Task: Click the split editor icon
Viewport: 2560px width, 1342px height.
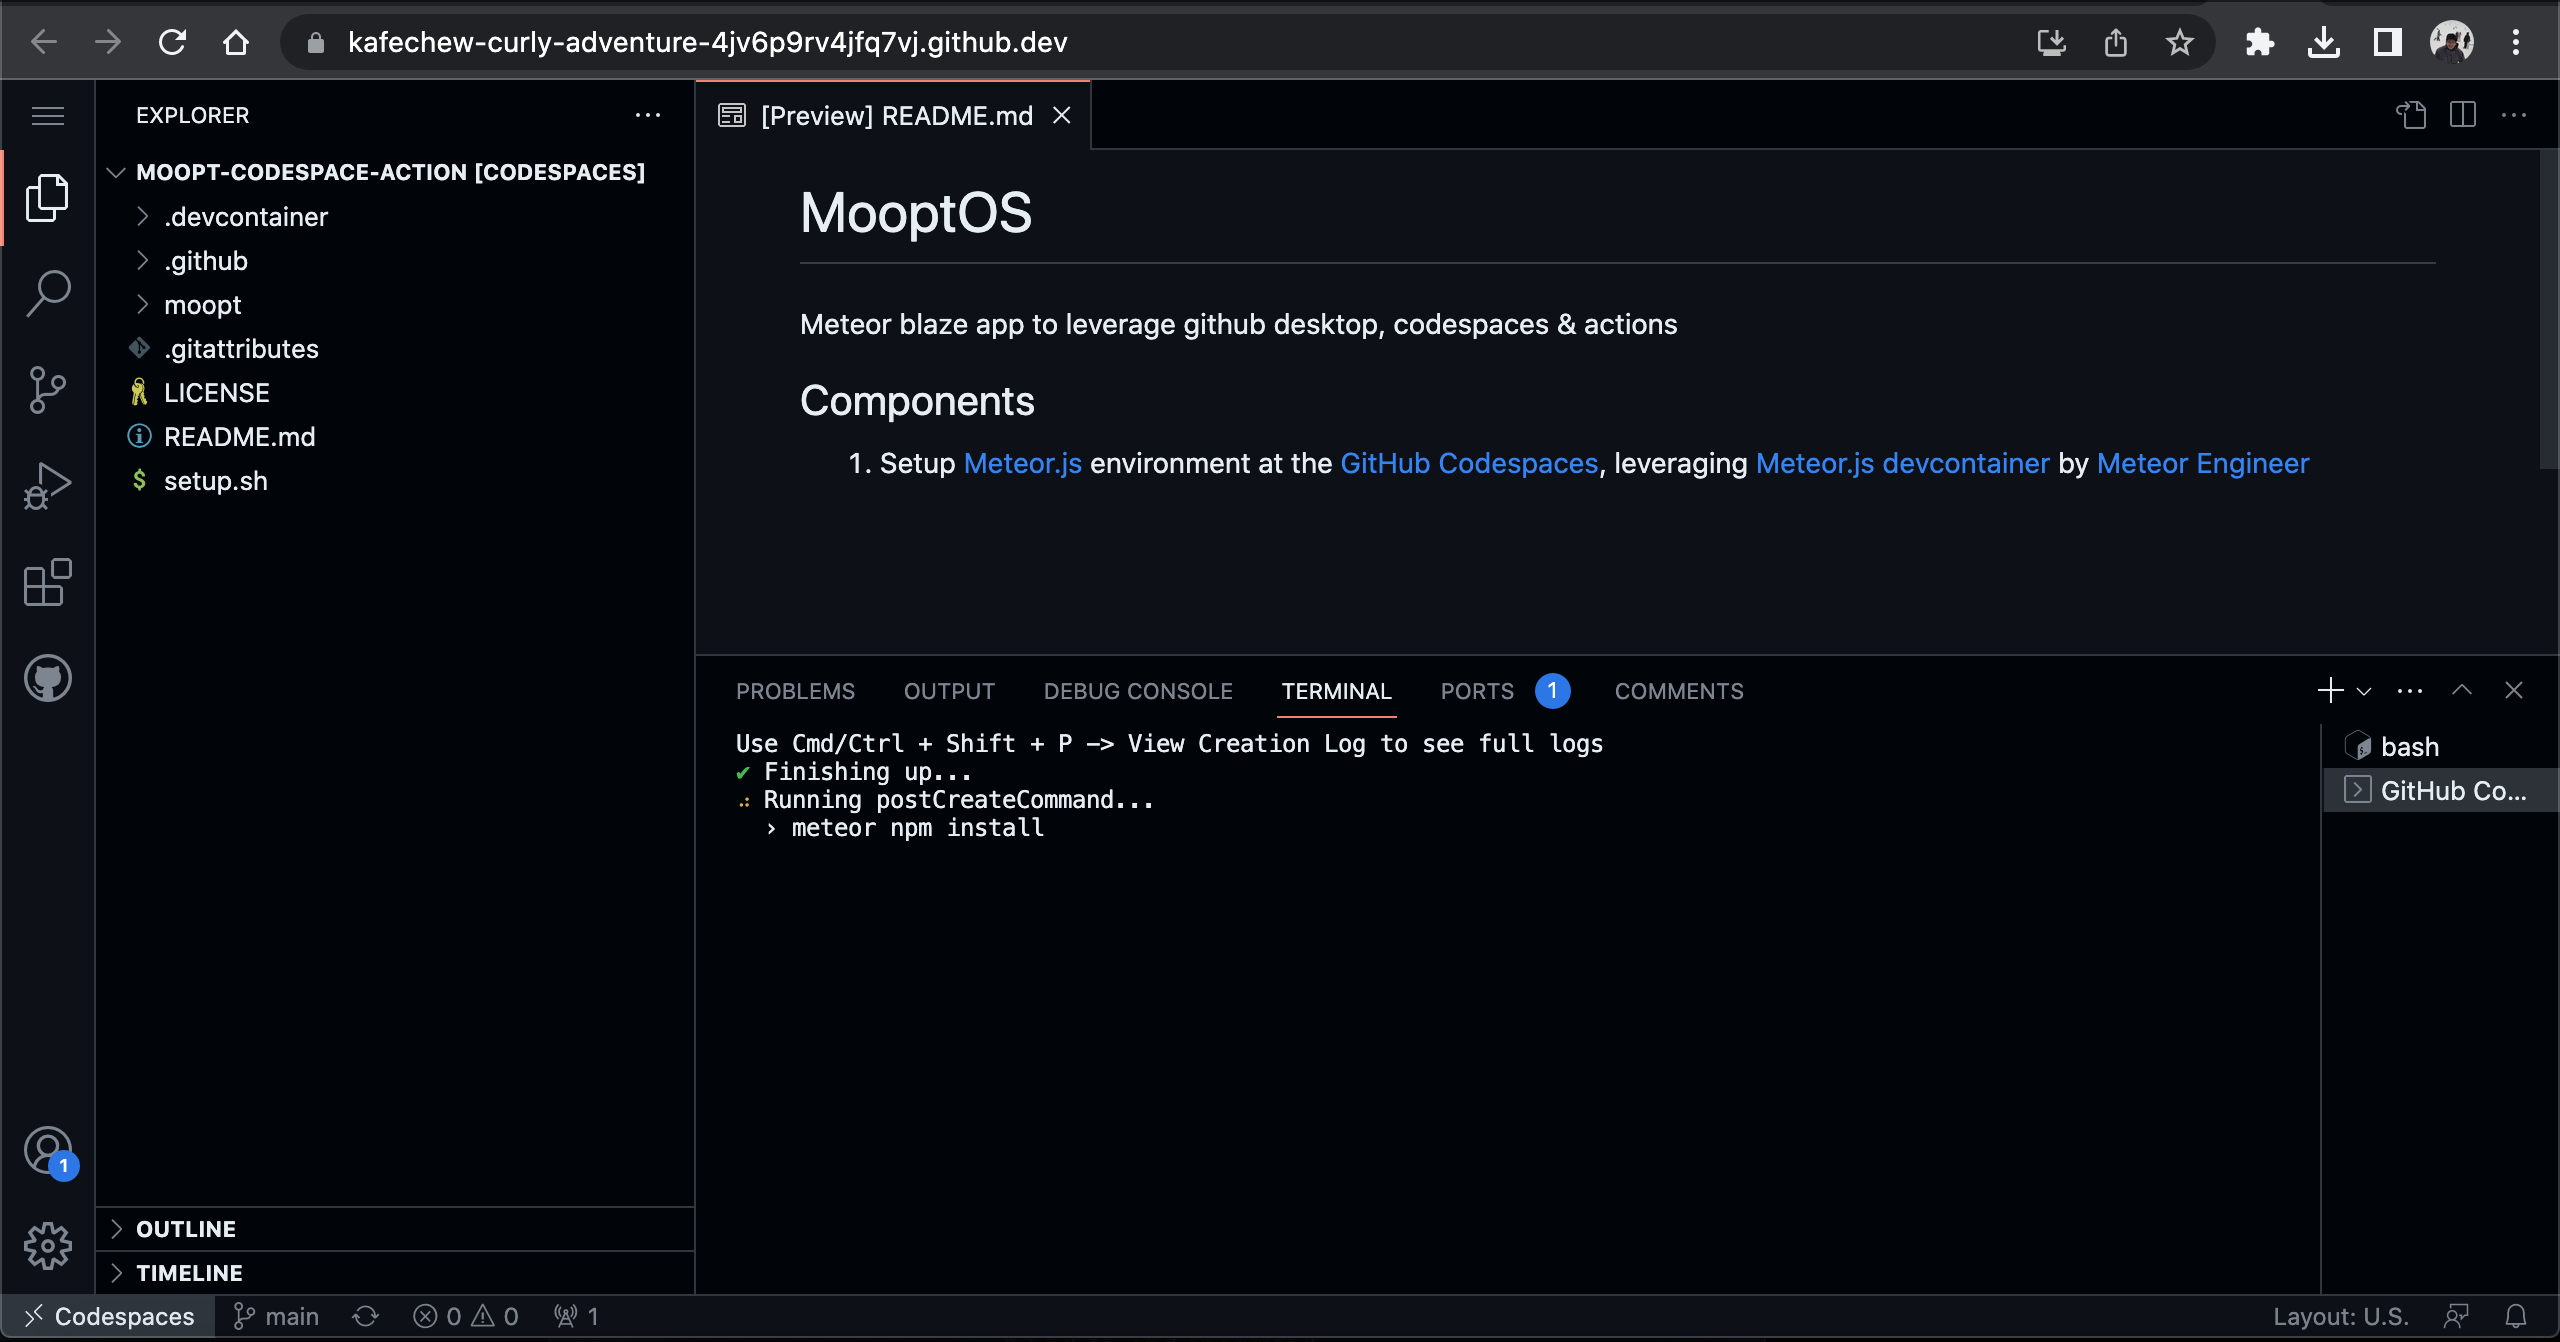Action: click(2461, 115)
